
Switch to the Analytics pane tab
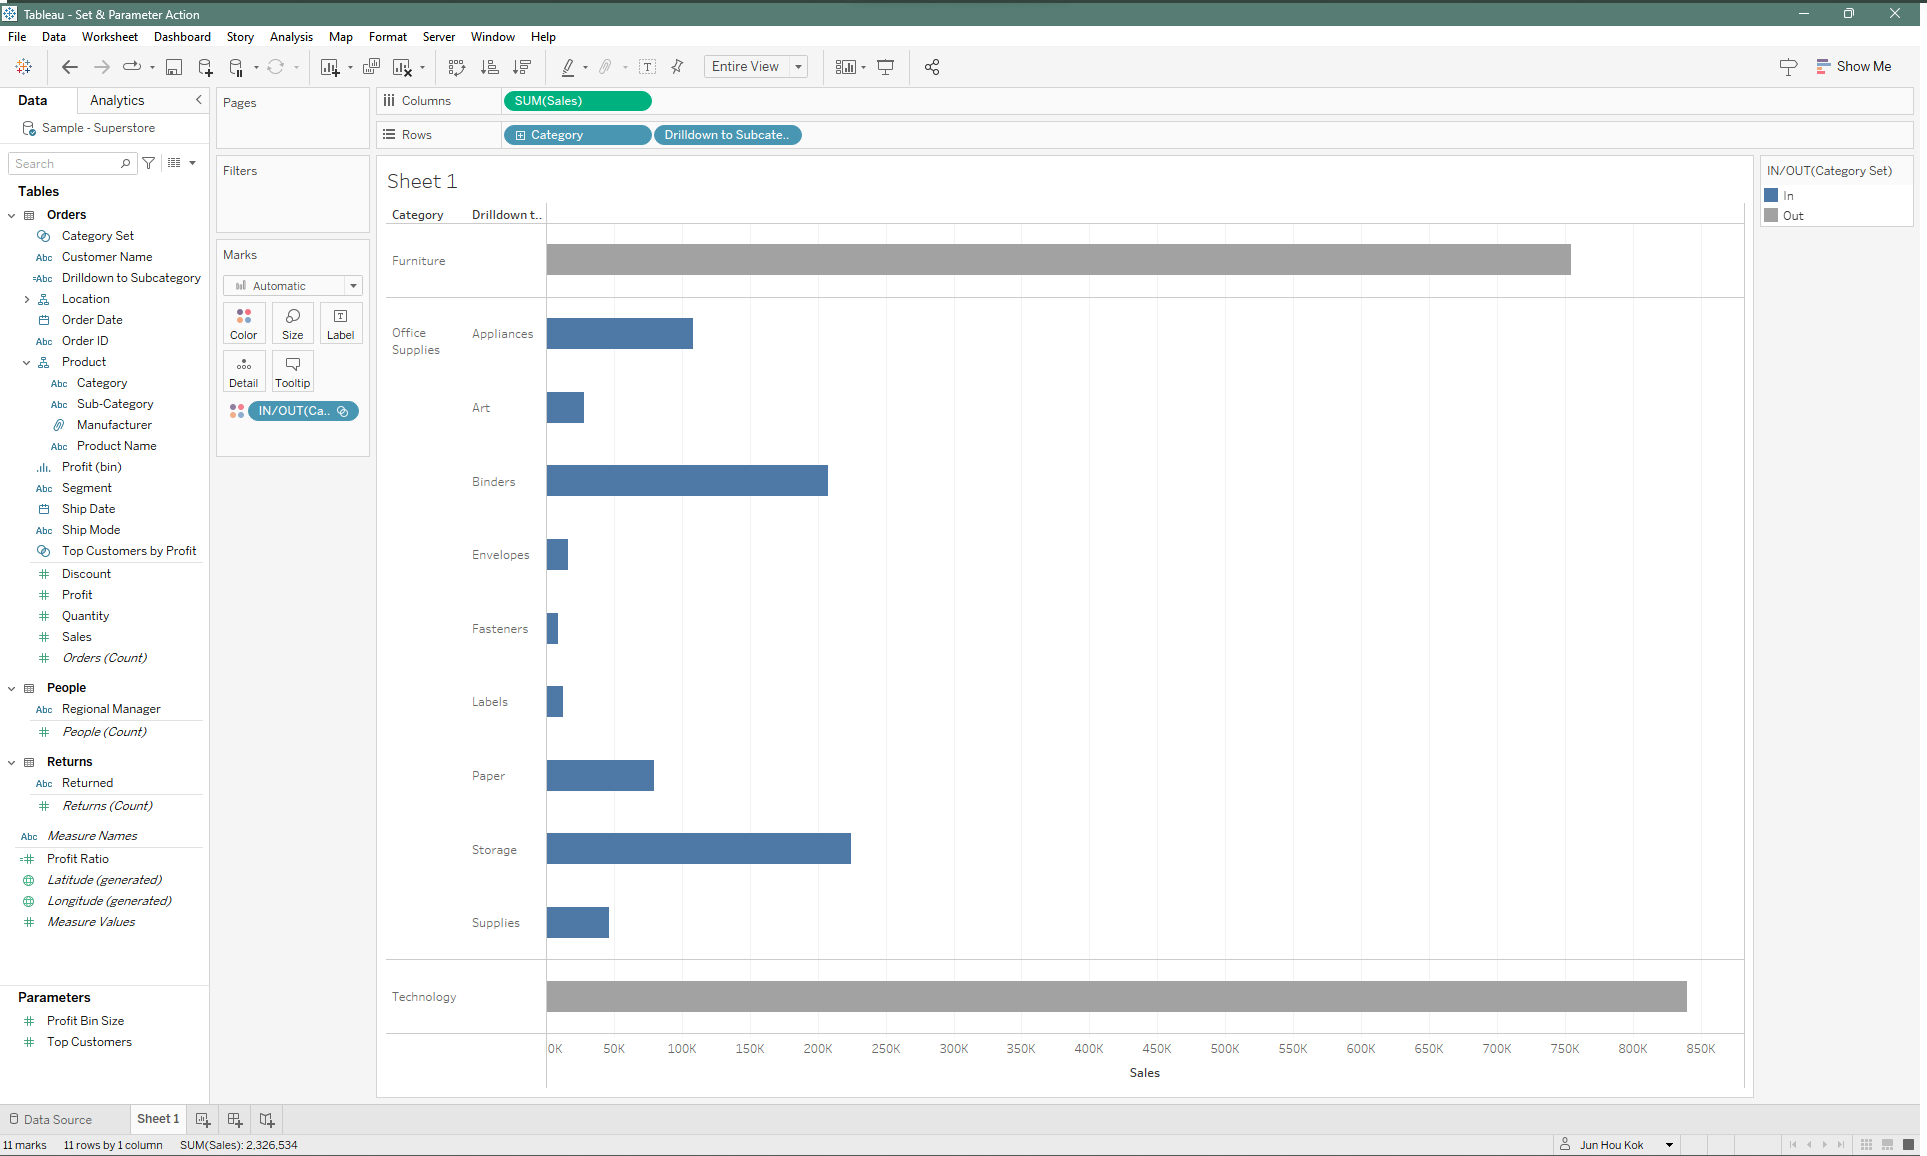pyautogui.click(x=117, y=100)
